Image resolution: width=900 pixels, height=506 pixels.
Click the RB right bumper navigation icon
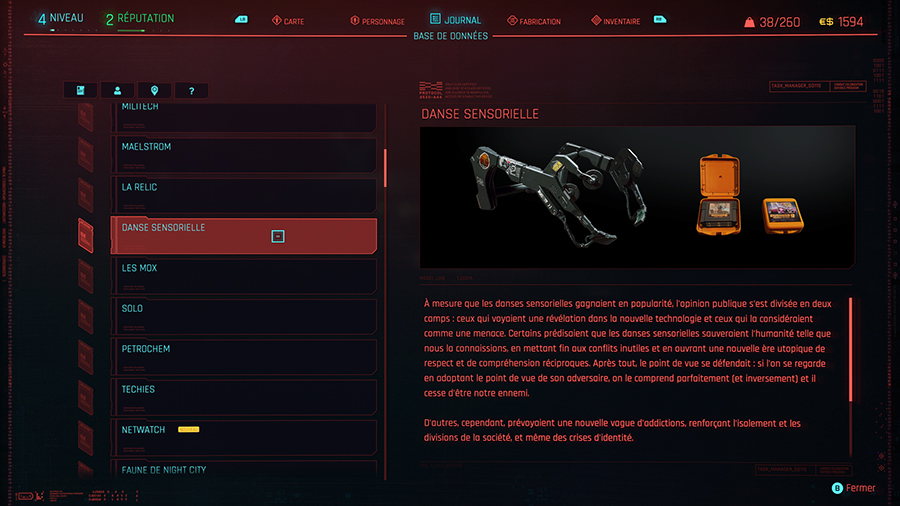pos(660,20)
